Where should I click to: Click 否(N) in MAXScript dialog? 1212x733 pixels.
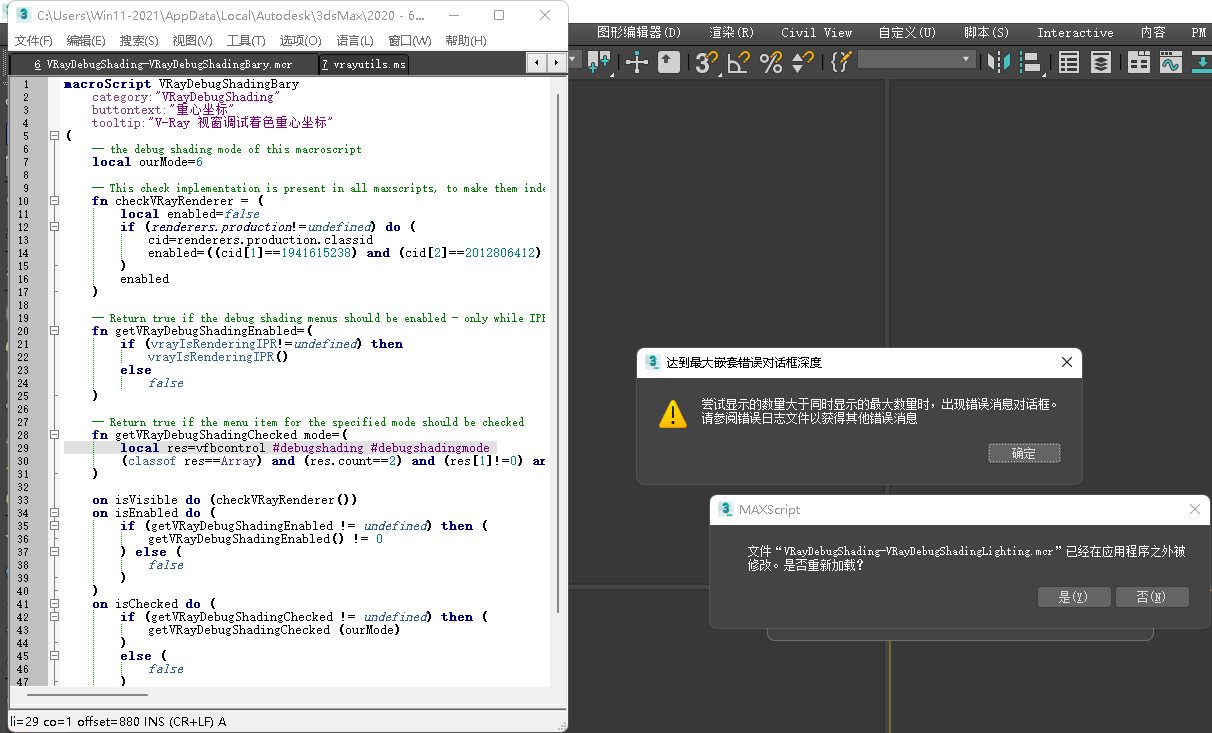point(1152,597)
